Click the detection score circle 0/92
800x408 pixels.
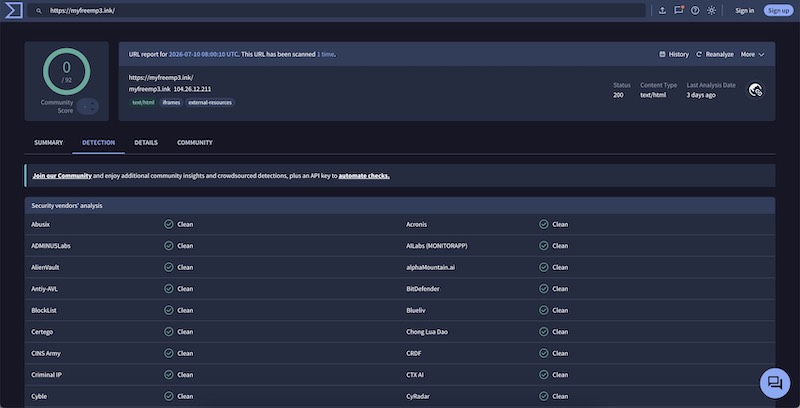pyautogui.click(x=66, y=71)
